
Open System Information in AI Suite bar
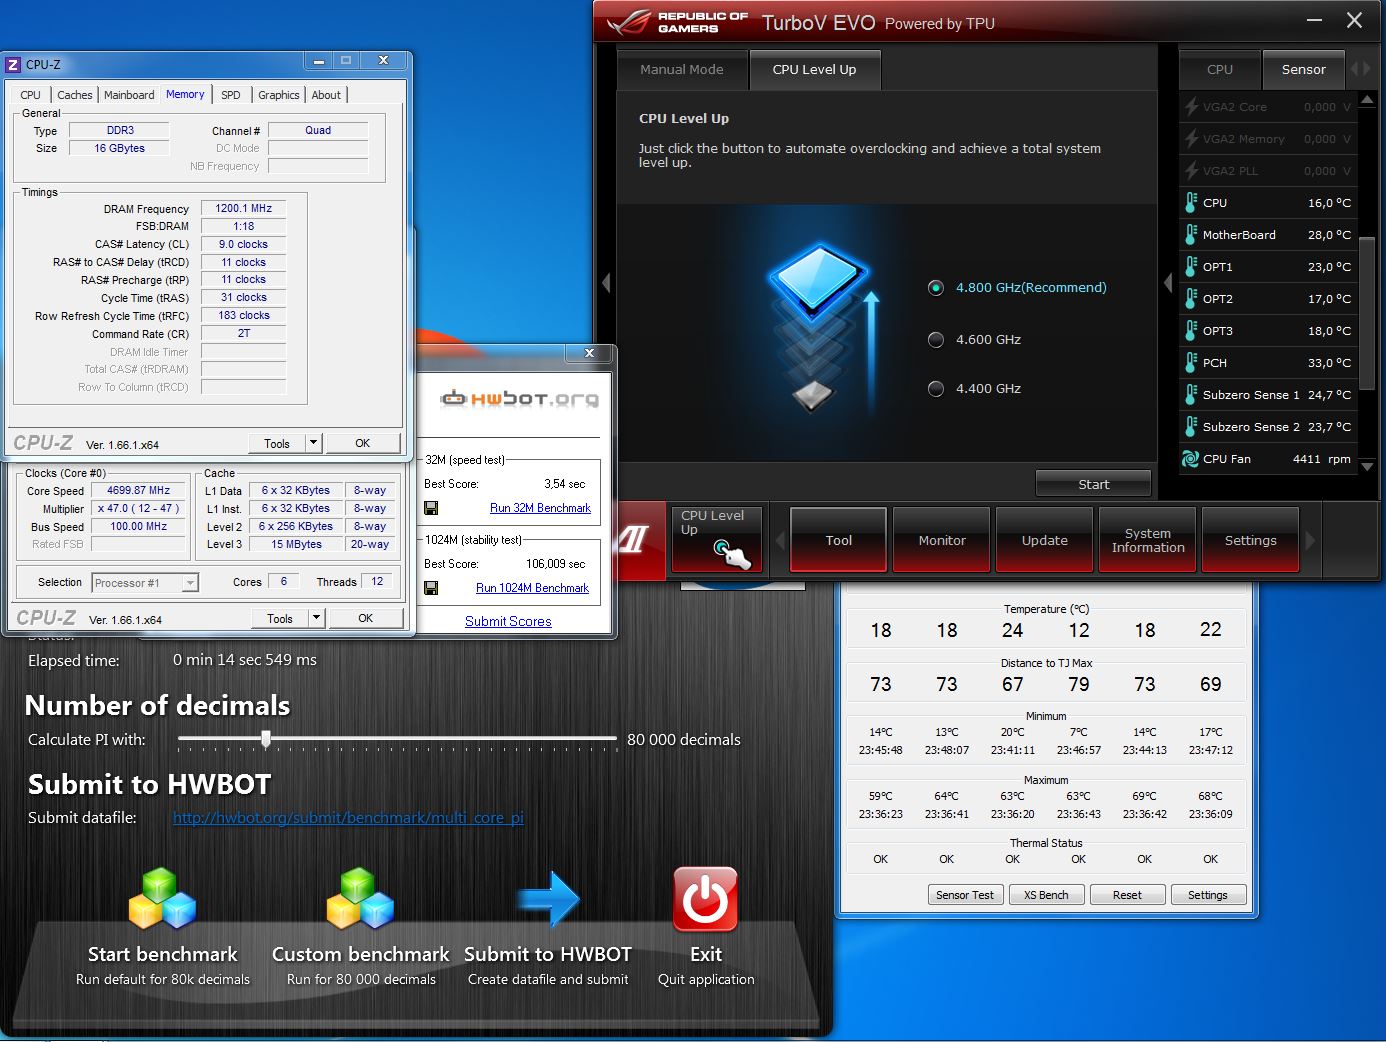pyautogui.click(x=1148, y=540)
